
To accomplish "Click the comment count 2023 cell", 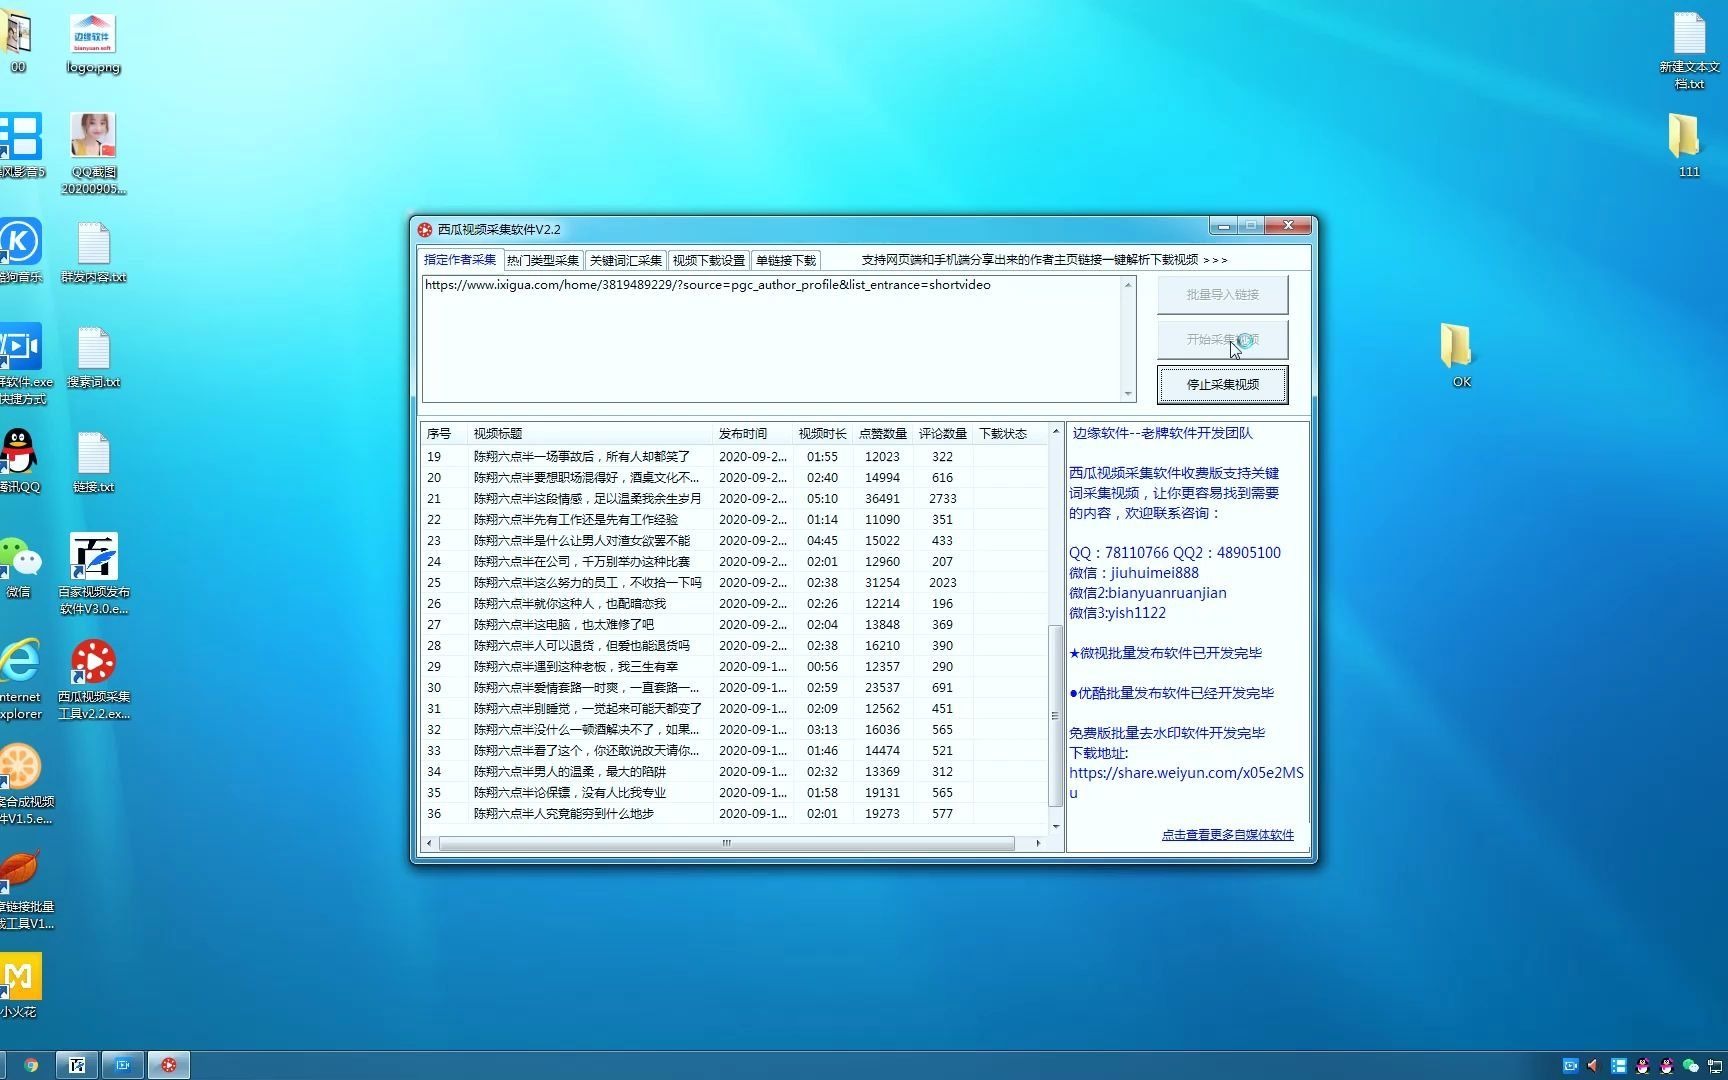I will tap(942, 583).
